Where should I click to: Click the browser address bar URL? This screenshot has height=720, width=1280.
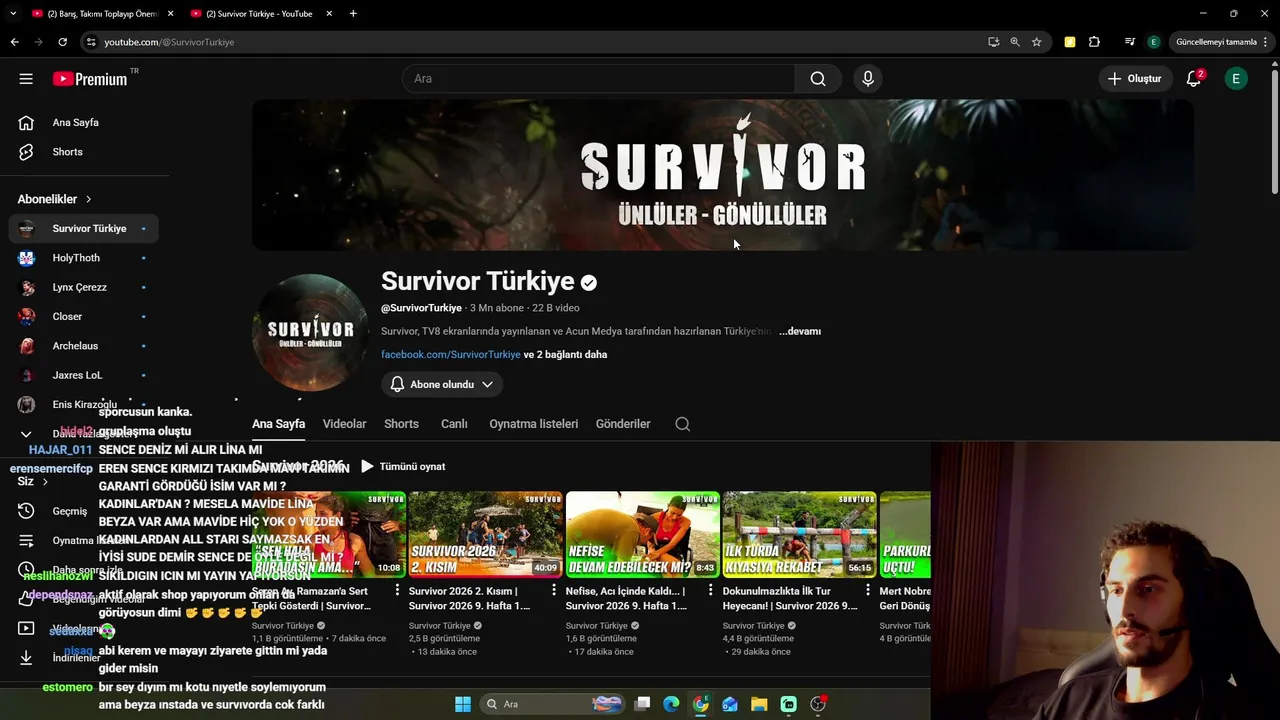(x=169, y=42)
